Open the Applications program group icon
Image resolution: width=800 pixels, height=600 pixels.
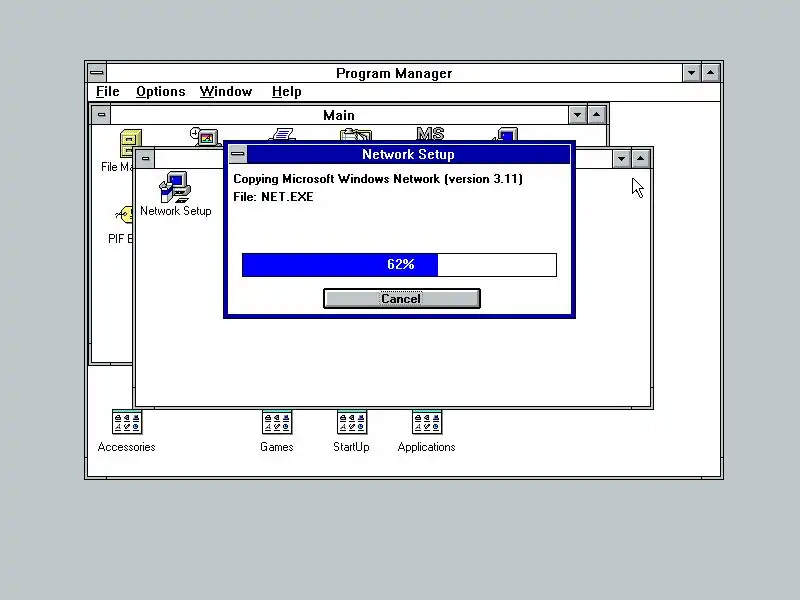tap(427, 431)
